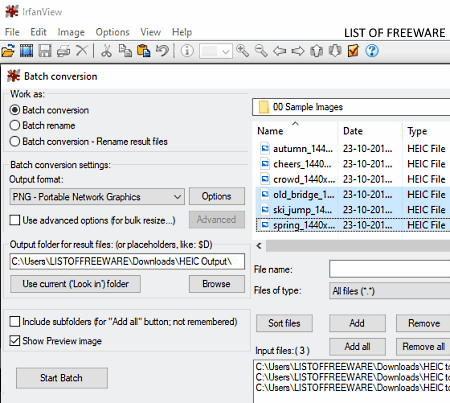
Task: Click the Print toolbar icon
Action: [63, 51]
